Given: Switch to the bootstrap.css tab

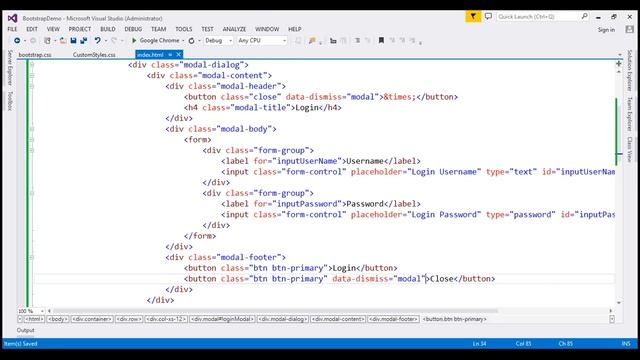Looking at the screenshot, I should [x=35, y=54].
